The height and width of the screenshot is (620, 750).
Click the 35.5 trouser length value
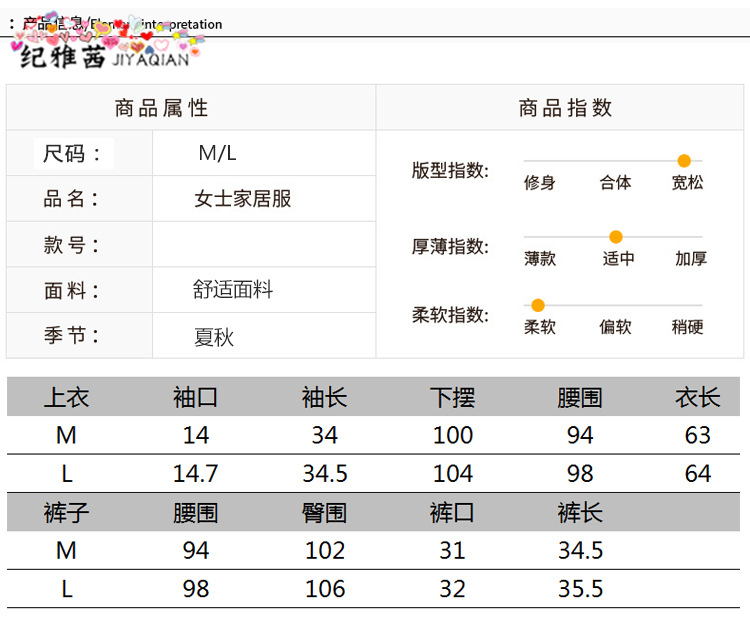pos(580,588)
